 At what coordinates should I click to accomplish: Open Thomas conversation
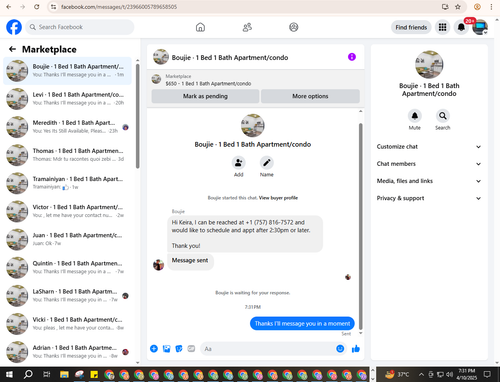click(68, 155)
